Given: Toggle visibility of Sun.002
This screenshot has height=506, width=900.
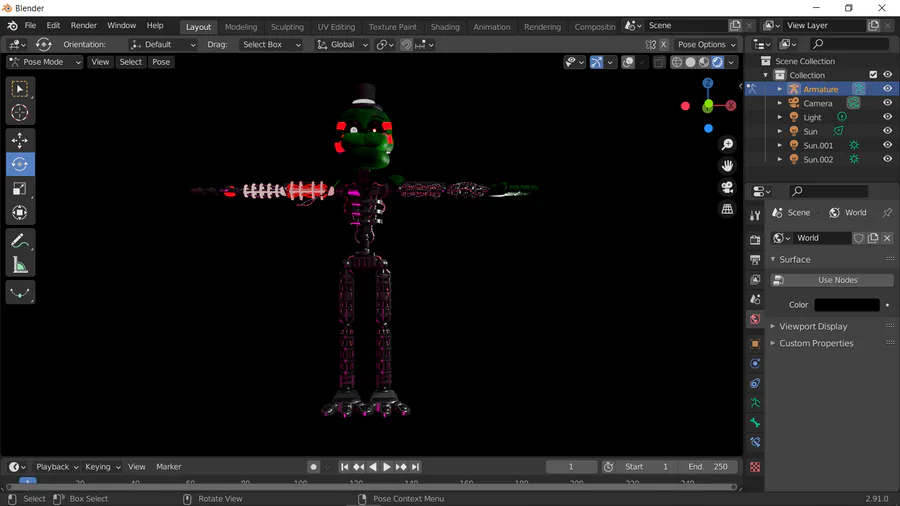Looking at the screenshot, I should tap(887, 159).
